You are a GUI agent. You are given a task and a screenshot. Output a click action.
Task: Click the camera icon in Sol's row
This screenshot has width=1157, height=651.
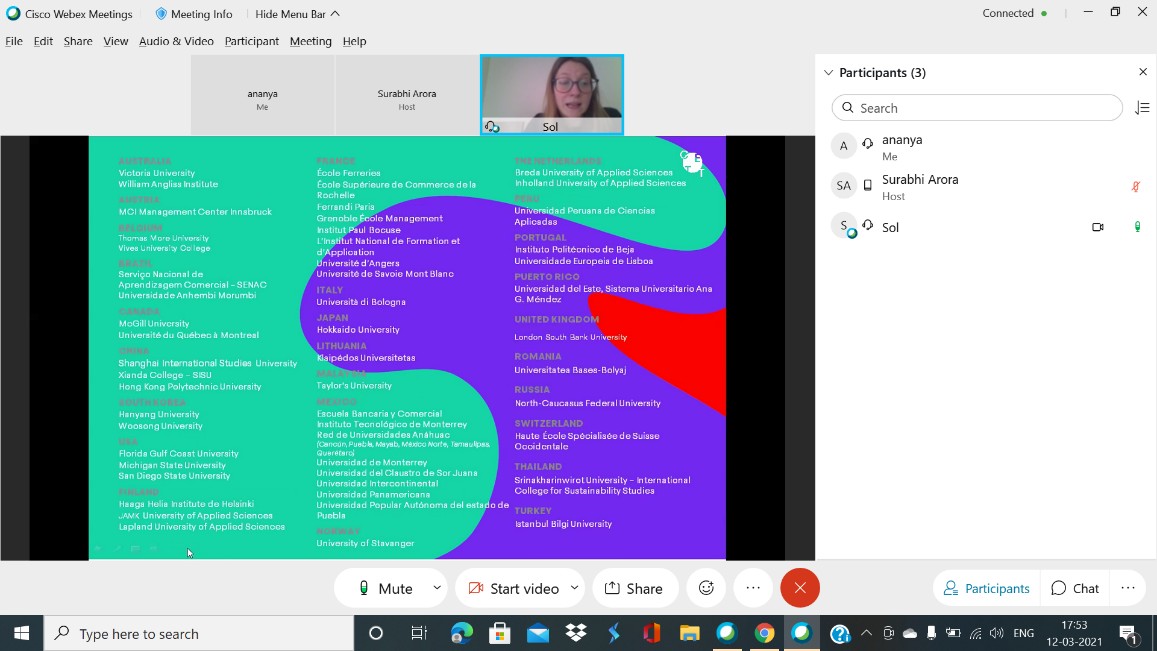point(1098,227)
